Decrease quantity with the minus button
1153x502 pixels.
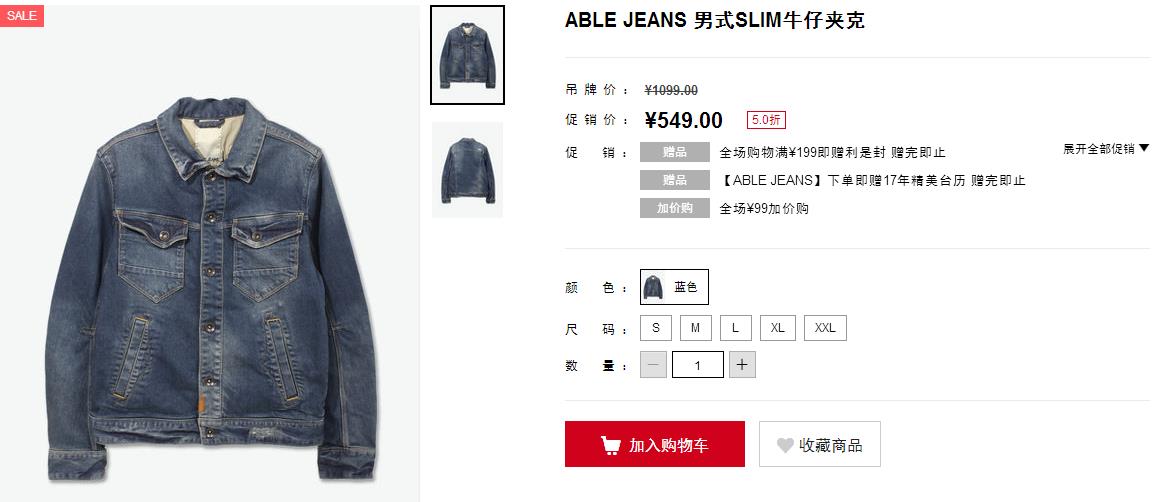pos(653,365)
